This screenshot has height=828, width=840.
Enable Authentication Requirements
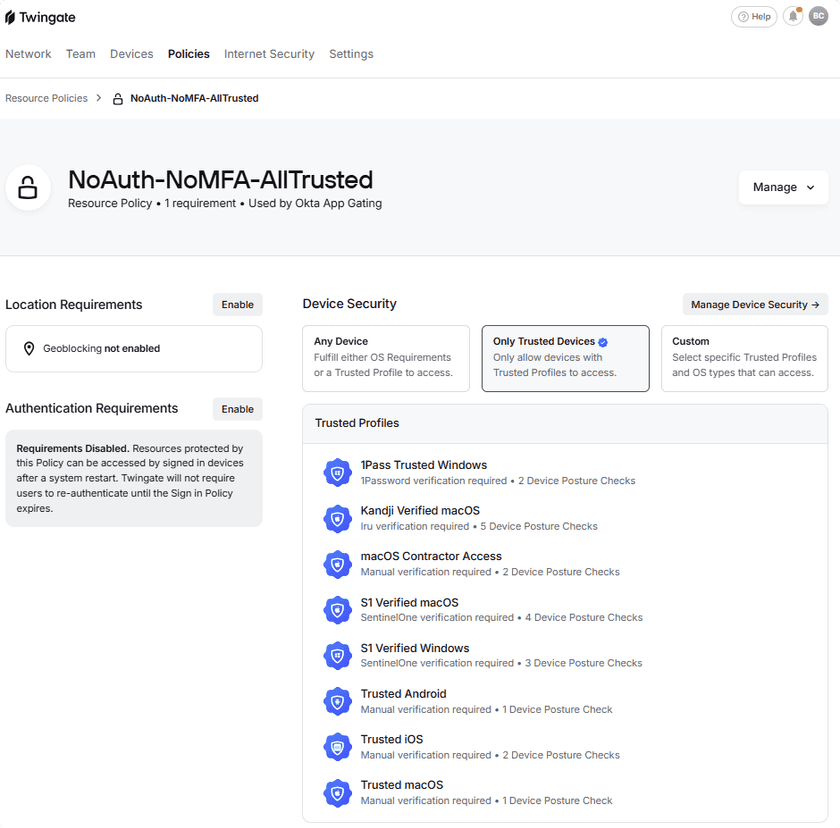click(237, 409)
